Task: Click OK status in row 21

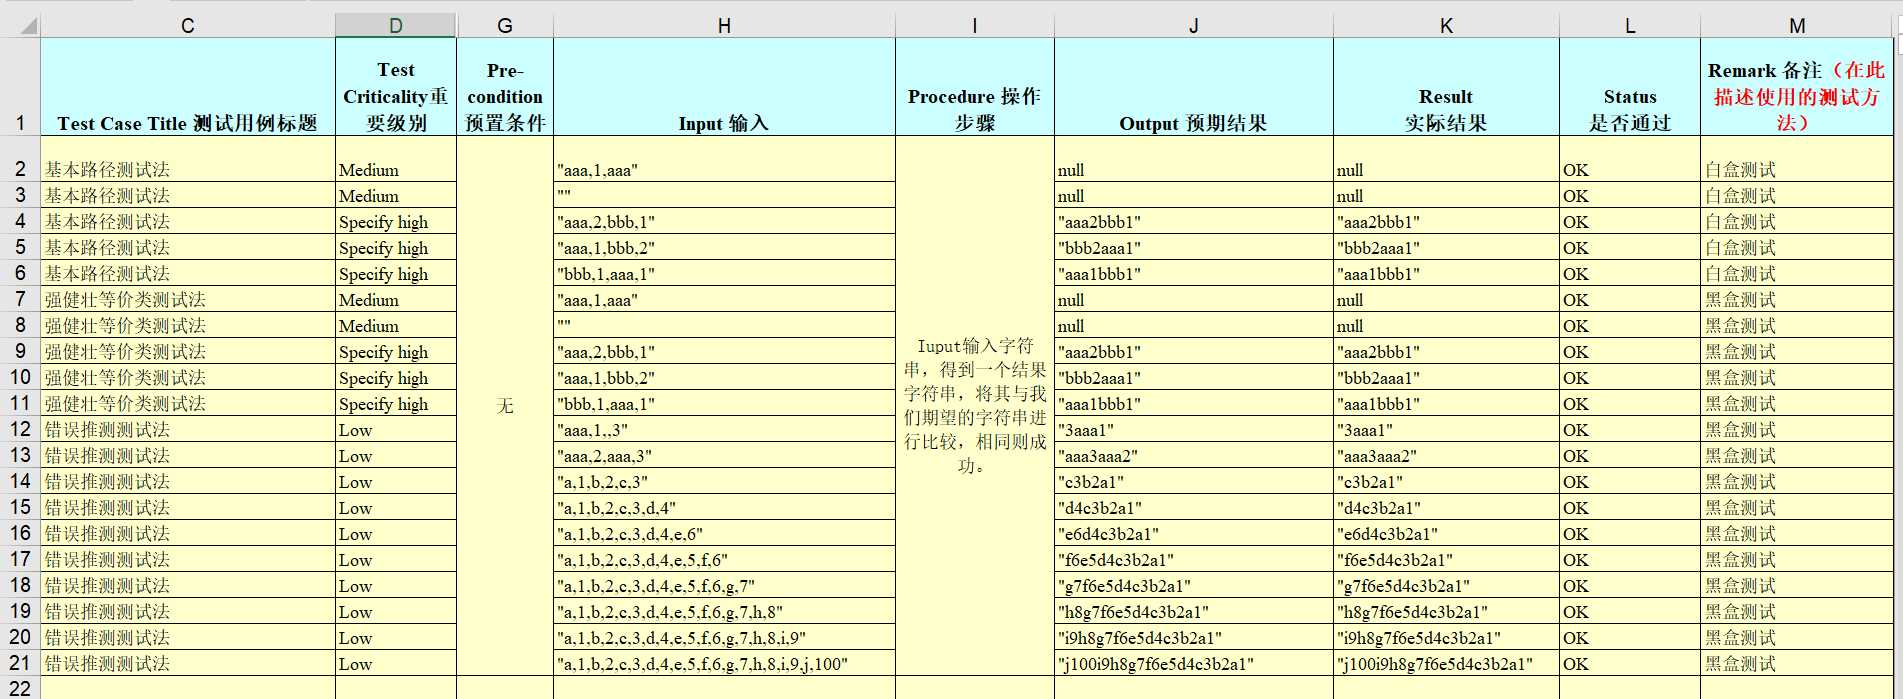Action: (x=1630, y=664)
